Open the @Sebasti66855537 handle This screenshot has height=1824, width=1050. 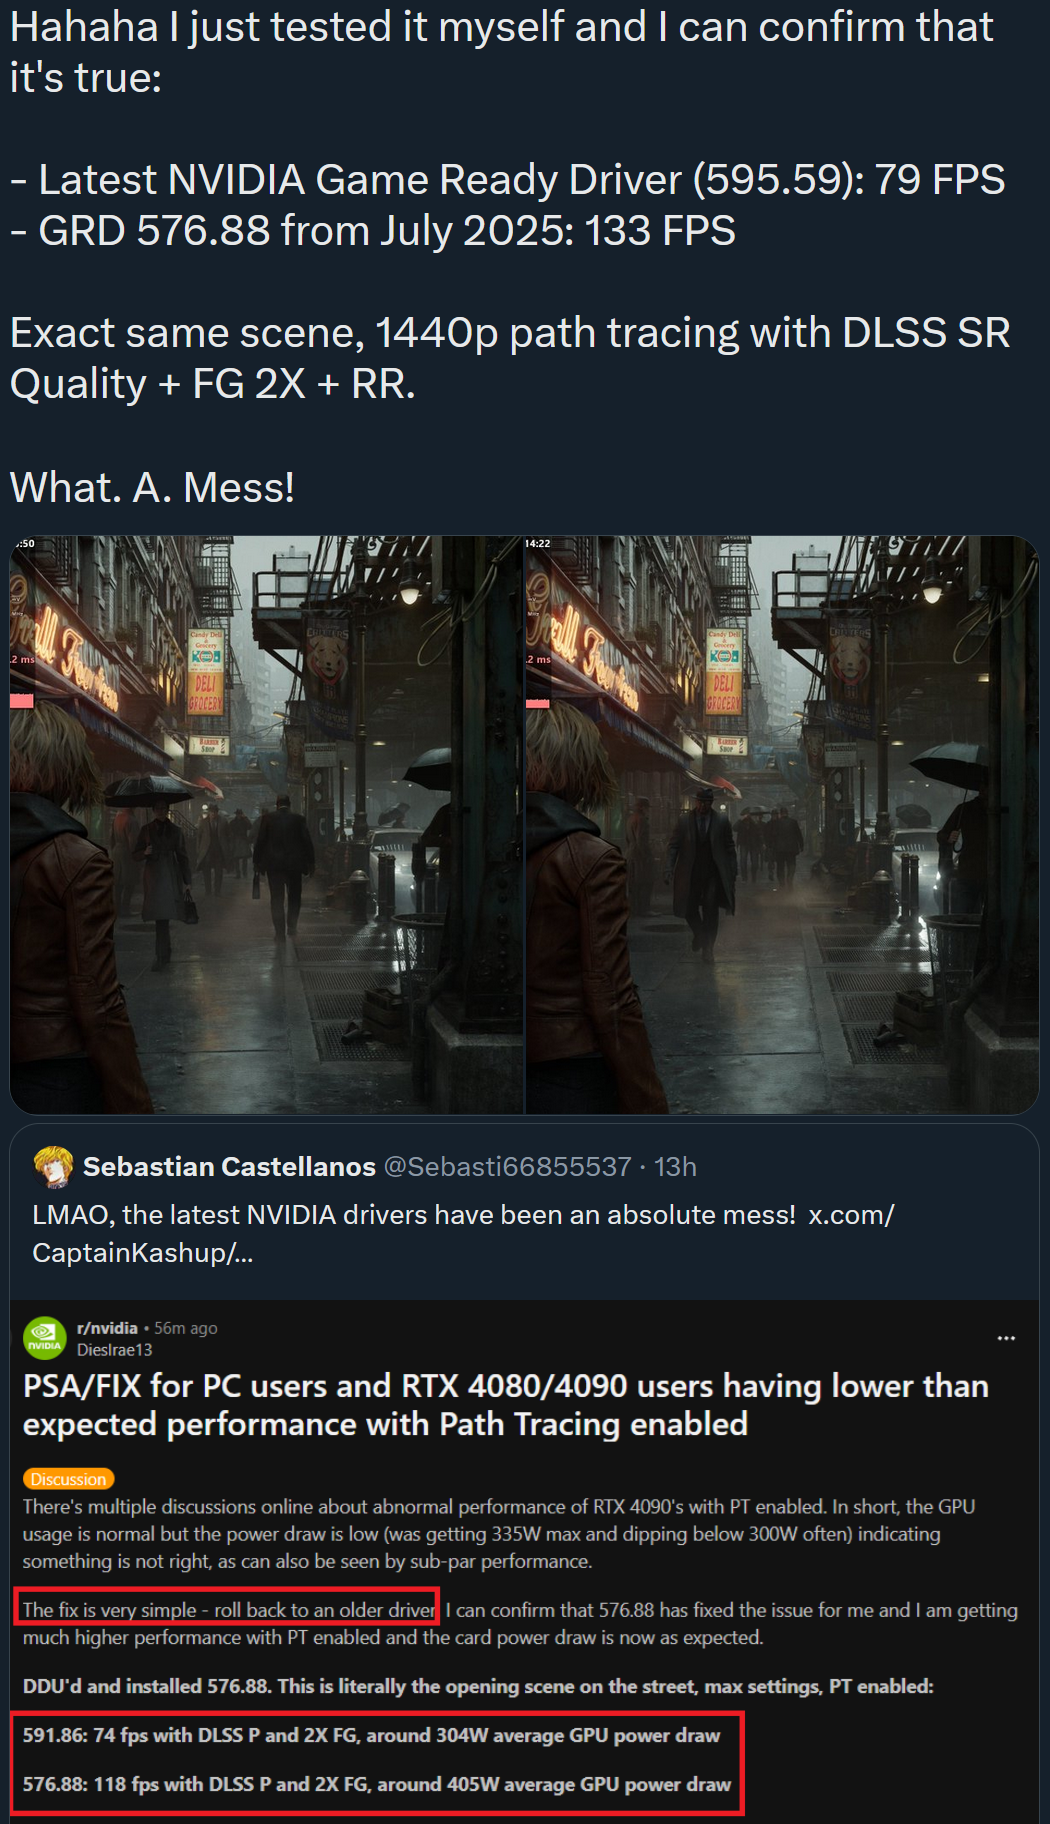[x=507, y=1167]
